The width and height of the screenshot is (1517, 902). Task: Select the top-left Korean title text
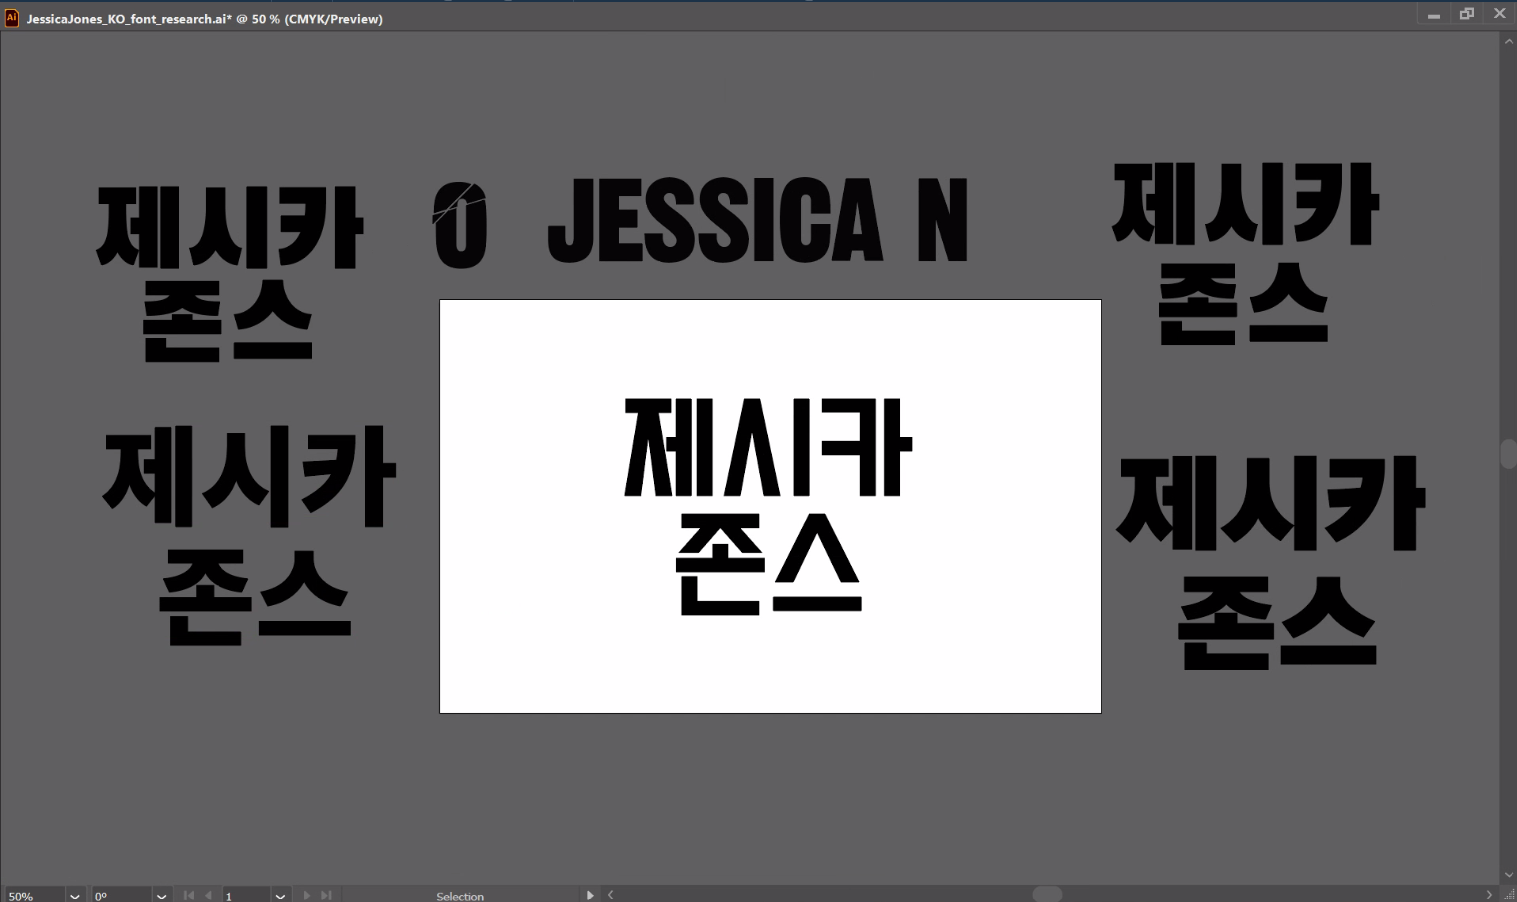tap(229, 273)
